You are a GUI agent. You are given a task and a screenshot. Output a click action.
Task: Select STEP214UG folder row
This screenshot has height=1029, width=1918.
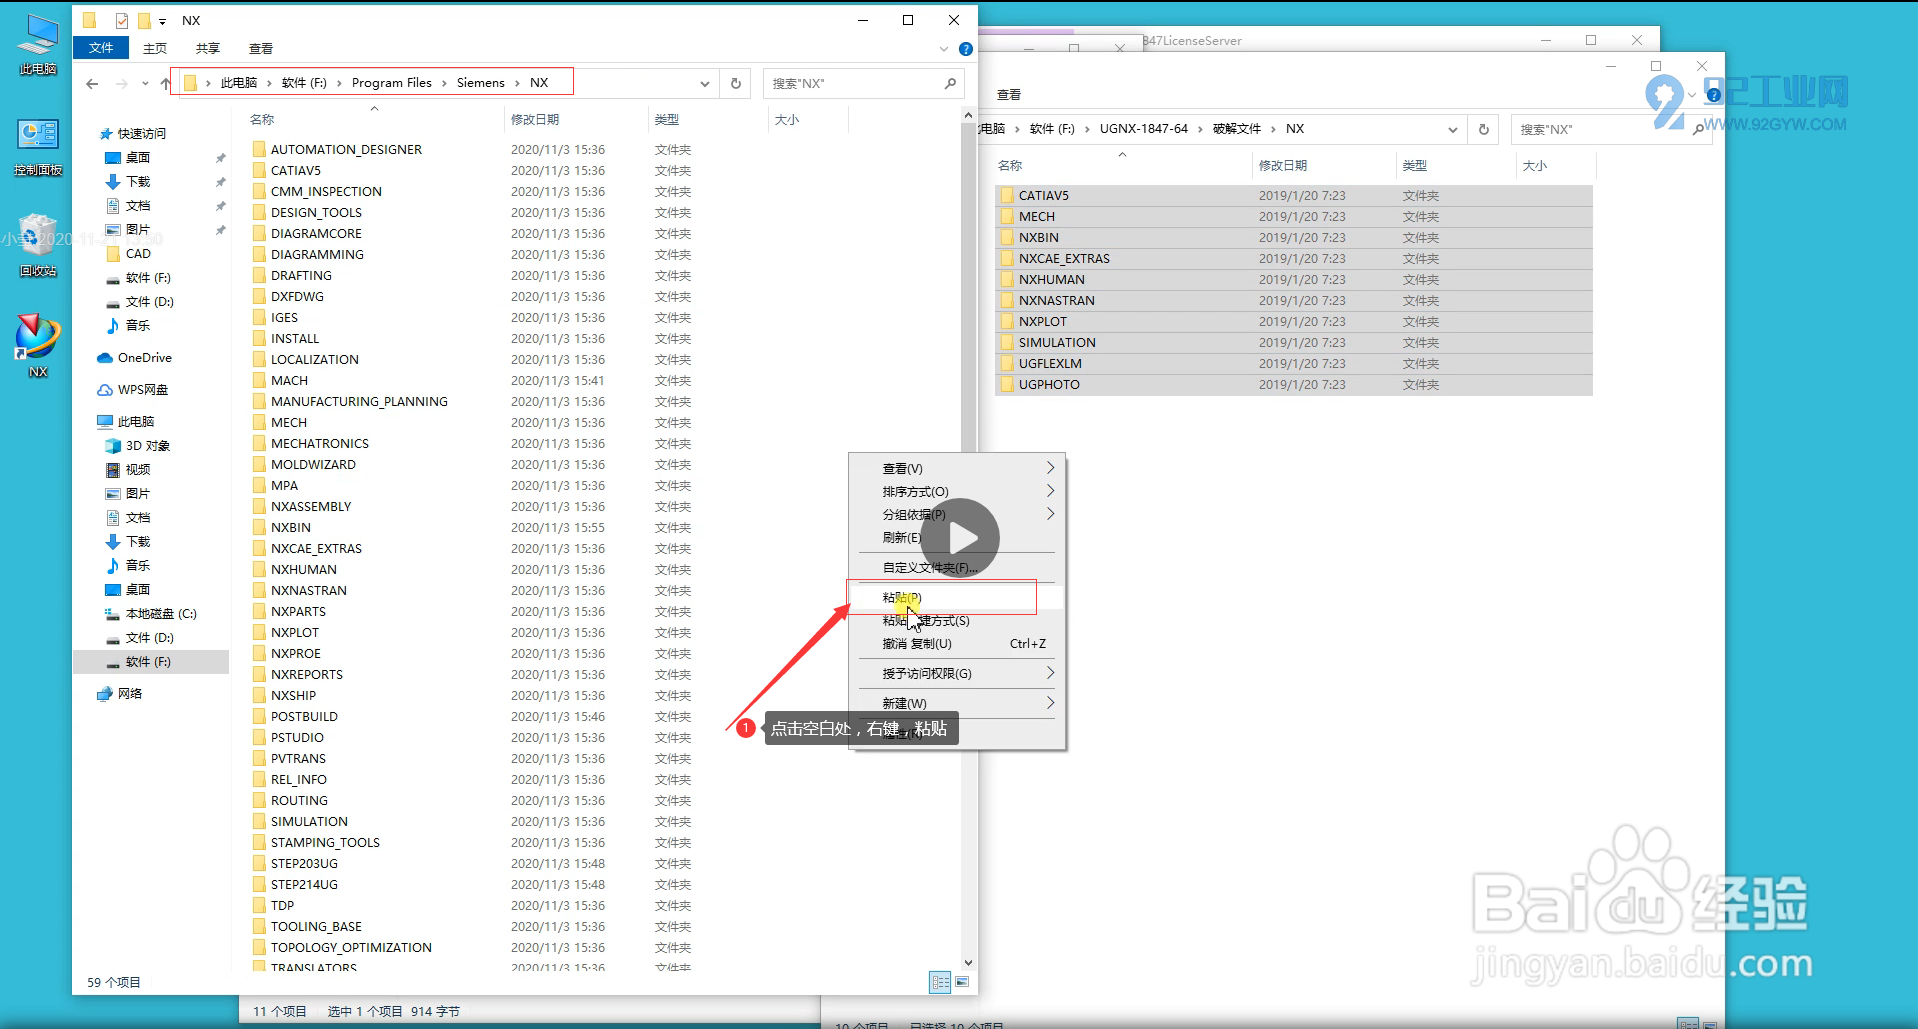coord(304,884)
